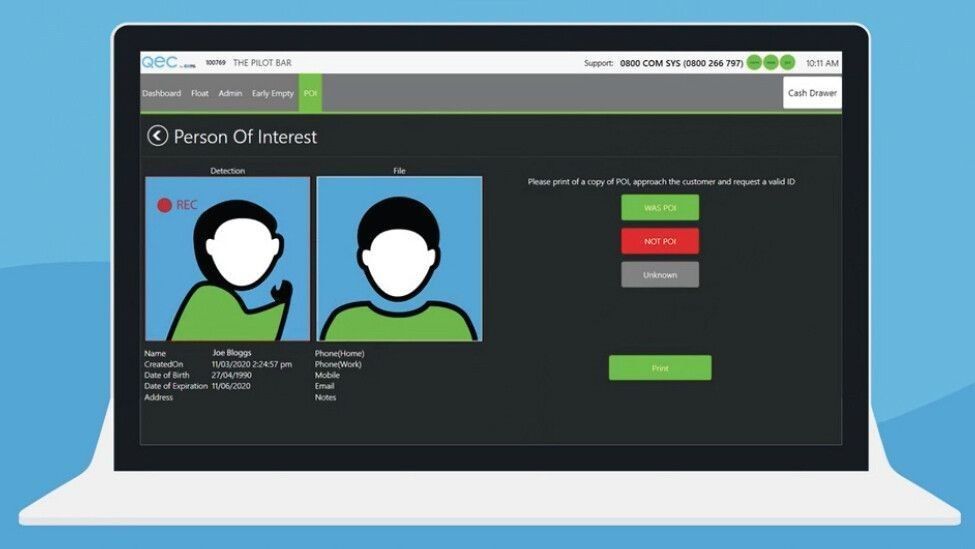Click the middle green status indicator
This screenshot has height=549, width=975.
point(771,63)
